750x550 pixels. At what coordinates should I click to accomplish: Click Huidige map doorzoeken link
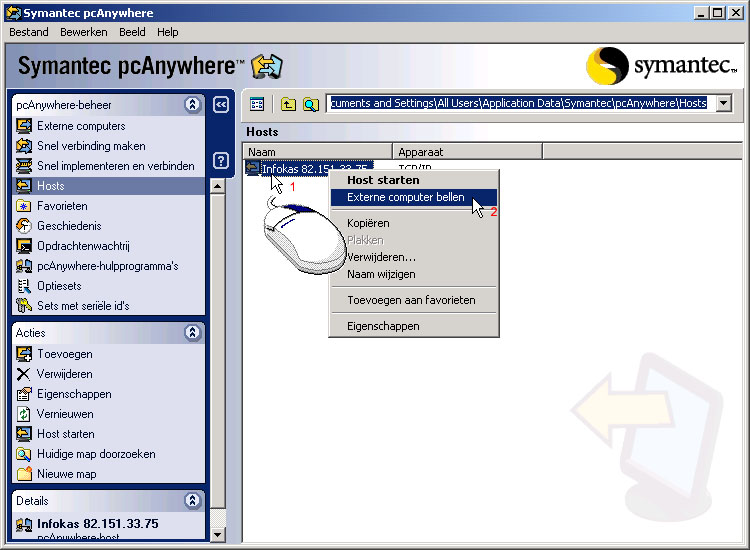[x=96, y=454]
